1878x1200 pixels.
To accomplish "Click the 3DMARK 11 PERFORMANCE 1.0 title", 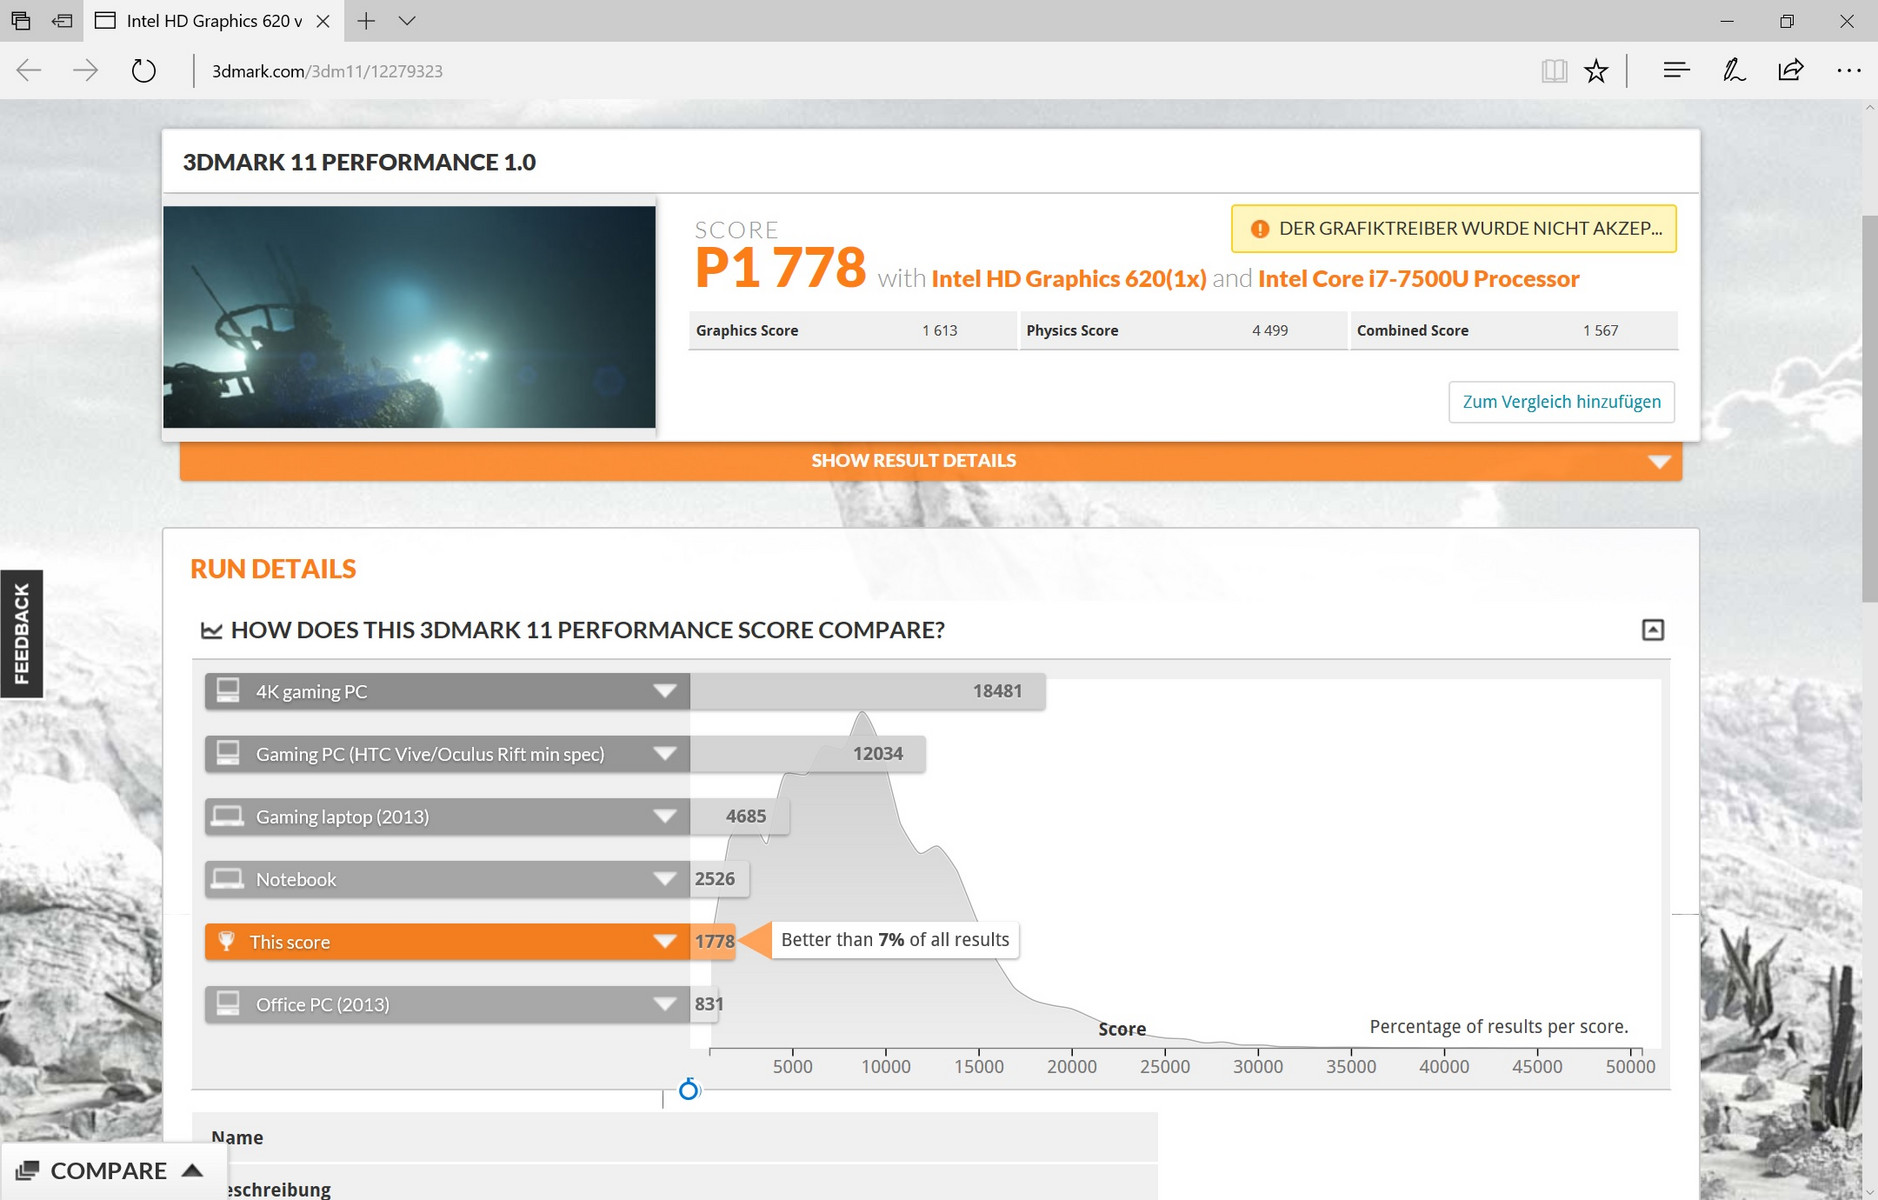I will (359, 162).
